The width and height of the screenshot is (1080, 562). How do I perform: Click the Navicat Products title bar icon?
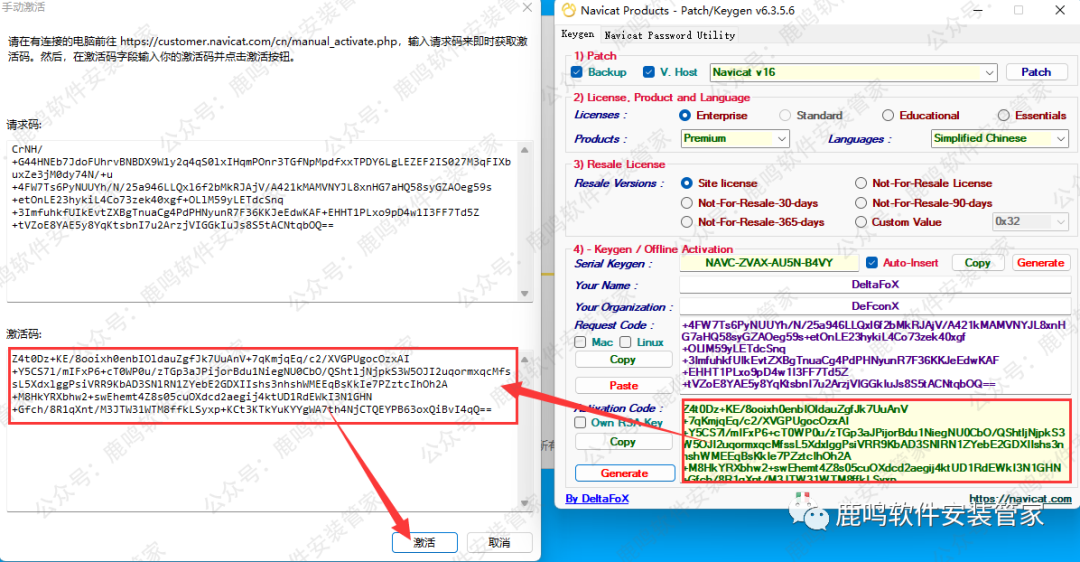[x=569, y=11]
